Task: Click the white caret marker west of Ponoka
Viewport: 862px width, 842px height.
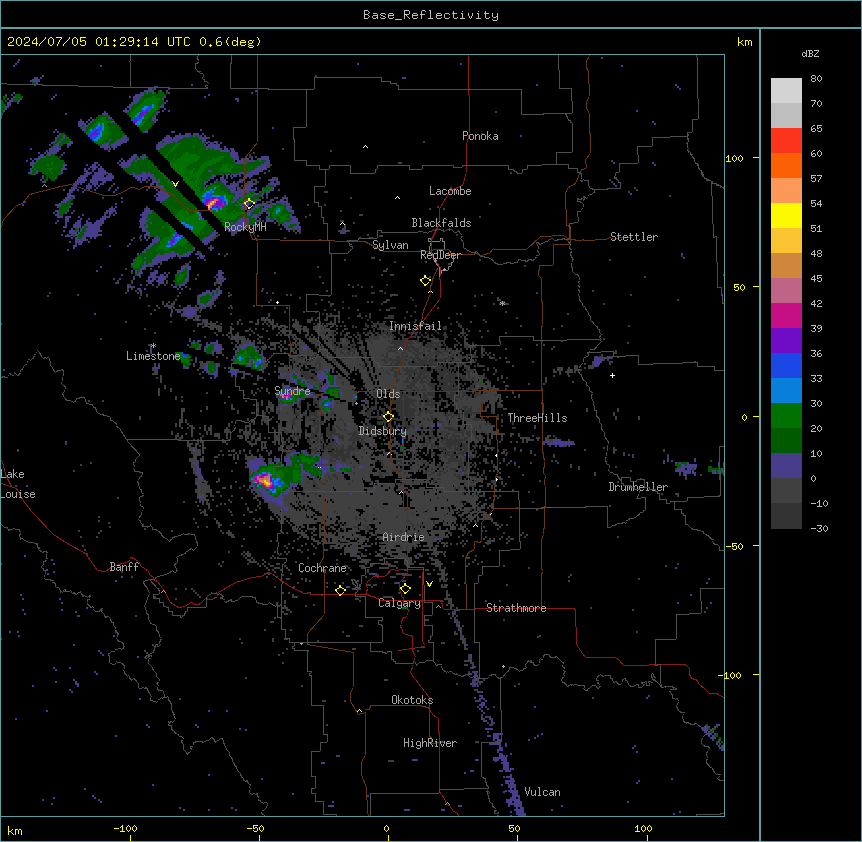Action: tap(365, 147)
